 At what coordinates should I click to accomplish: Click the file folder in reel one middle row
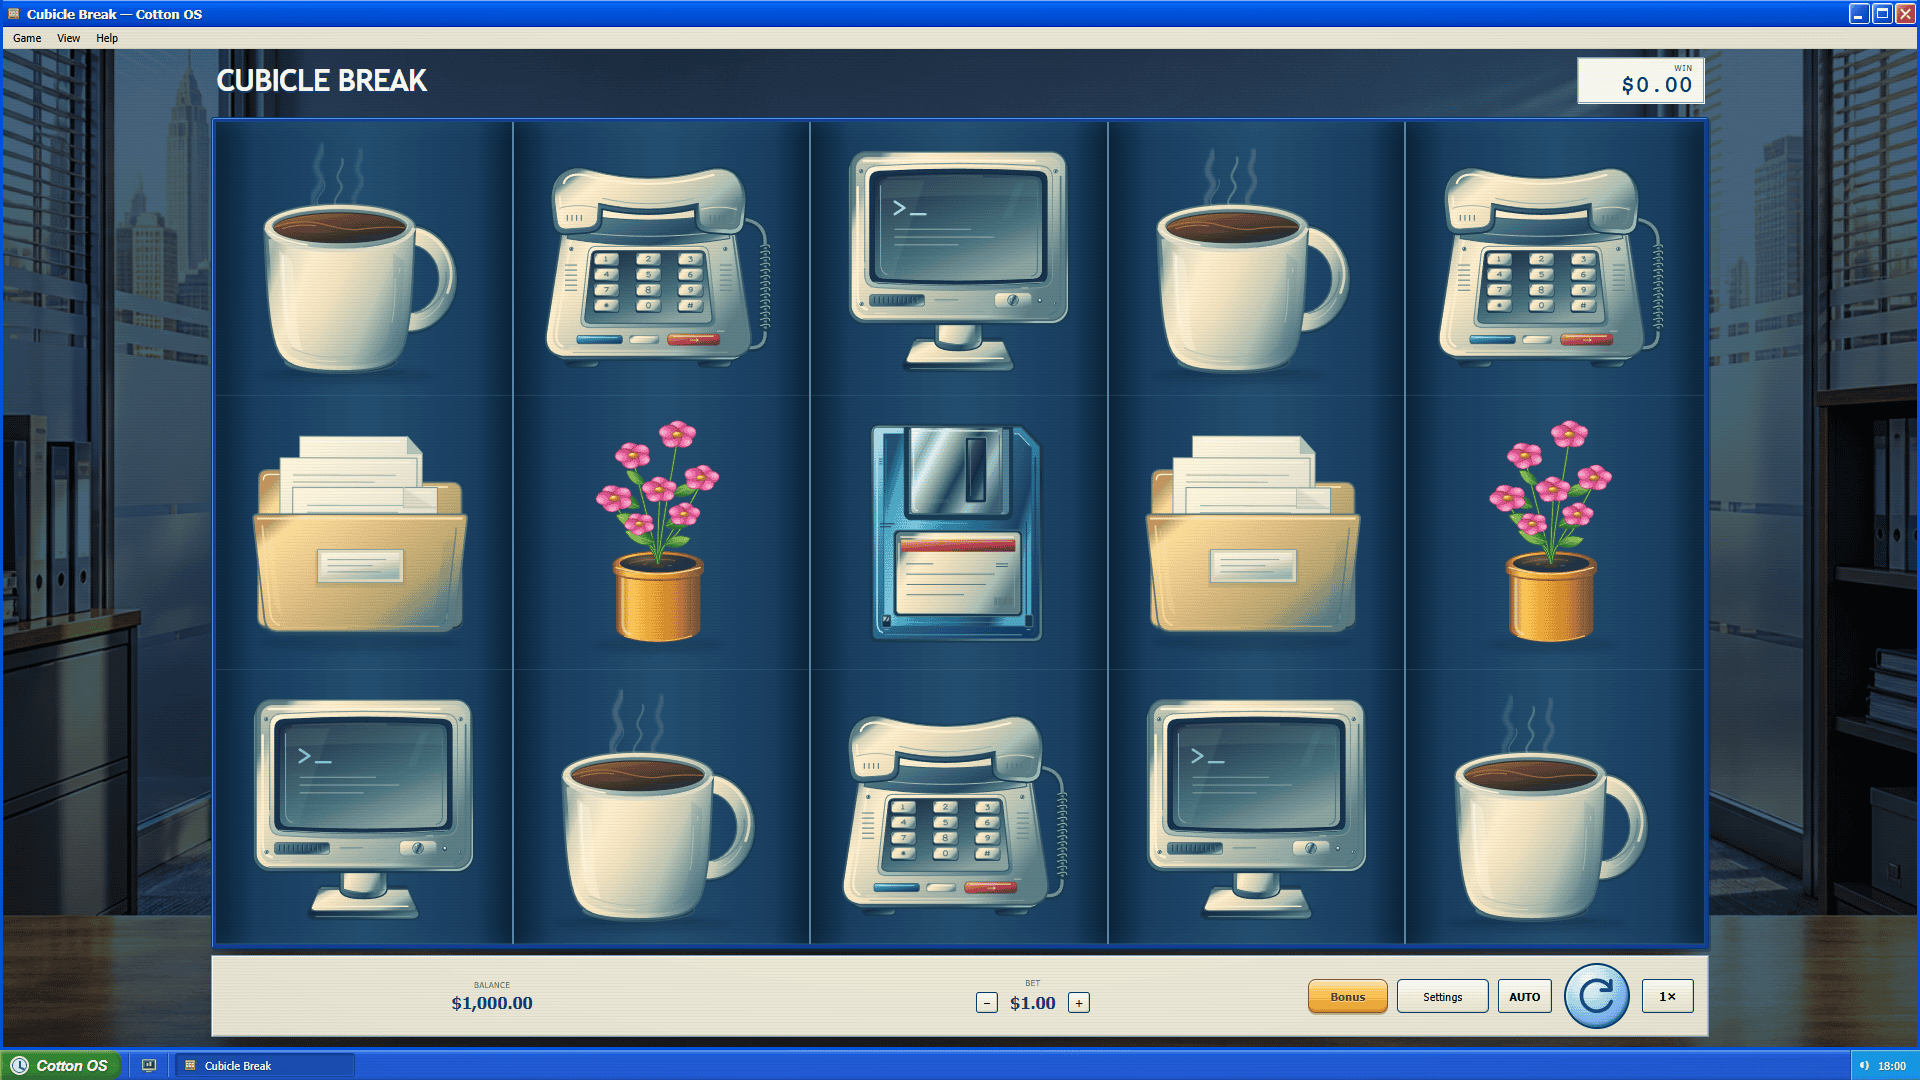[360, 533]
